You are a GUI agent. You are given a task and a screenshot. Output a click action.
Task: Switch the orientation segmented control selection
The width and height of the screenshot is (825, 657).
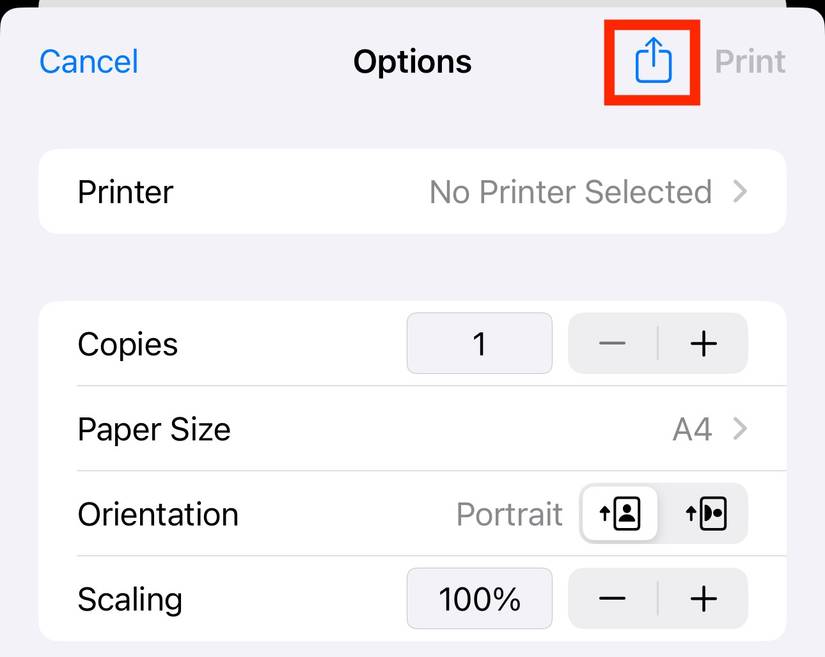click(x=706, y=514)
